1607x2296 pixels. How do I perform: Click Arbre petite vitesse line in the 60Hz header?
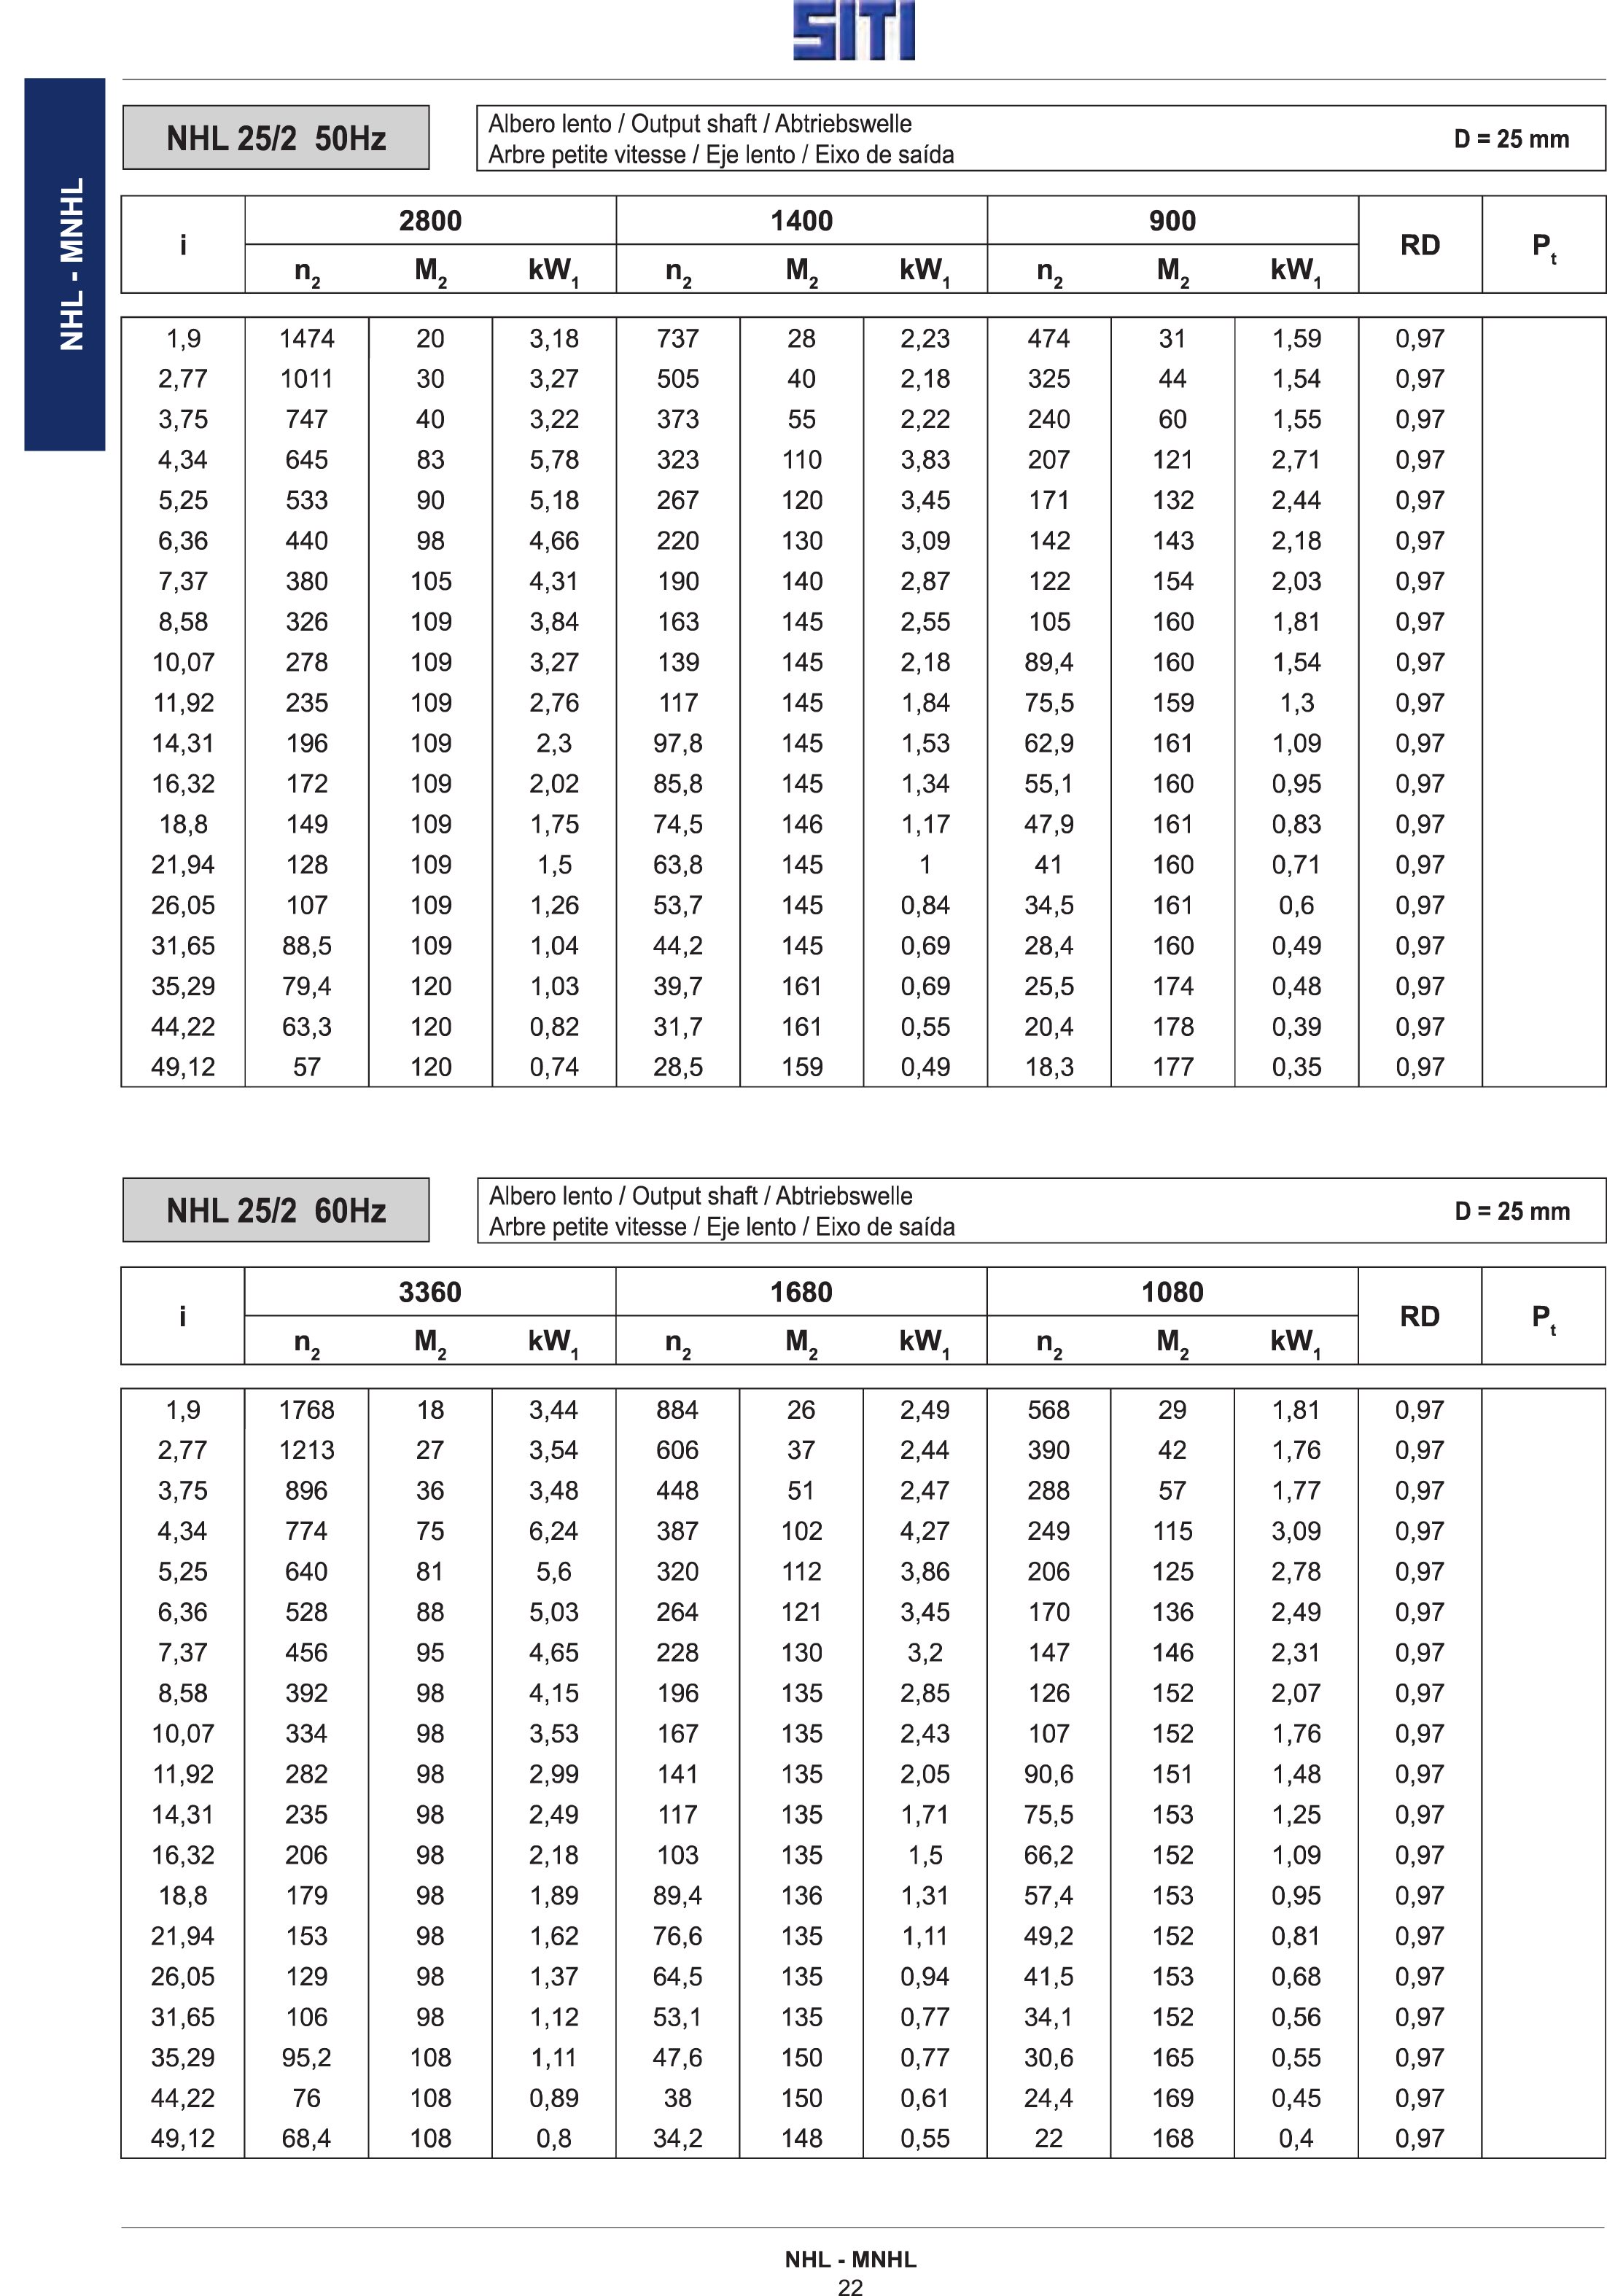tap(722, 1227)
